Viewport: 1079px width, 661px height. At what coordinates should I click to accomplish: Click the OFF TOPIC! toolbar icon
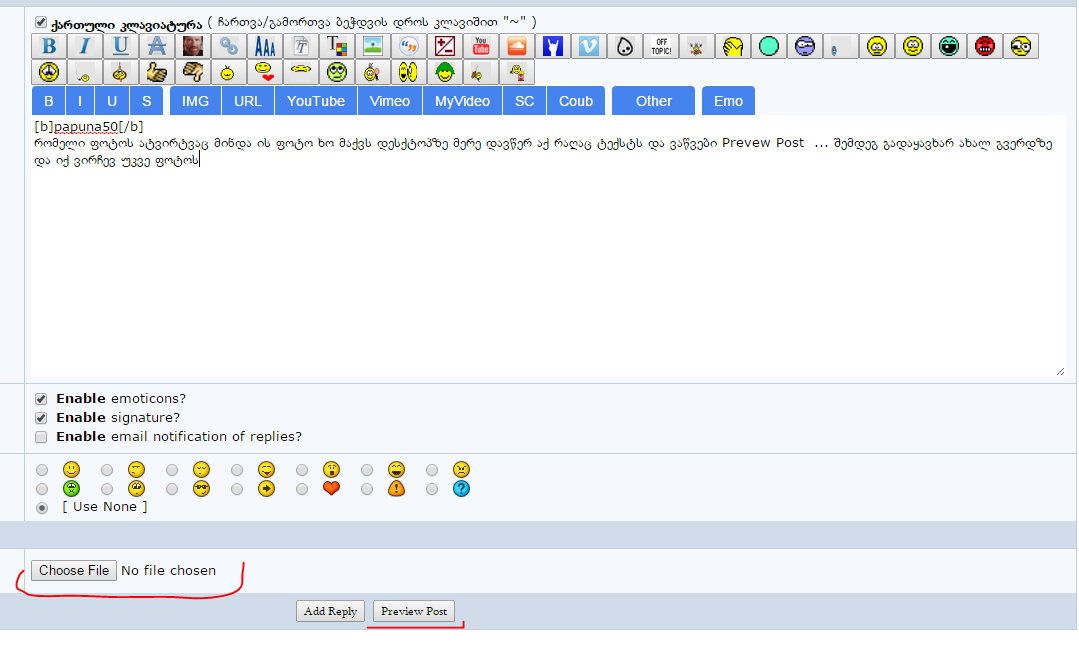coord(661,46)
